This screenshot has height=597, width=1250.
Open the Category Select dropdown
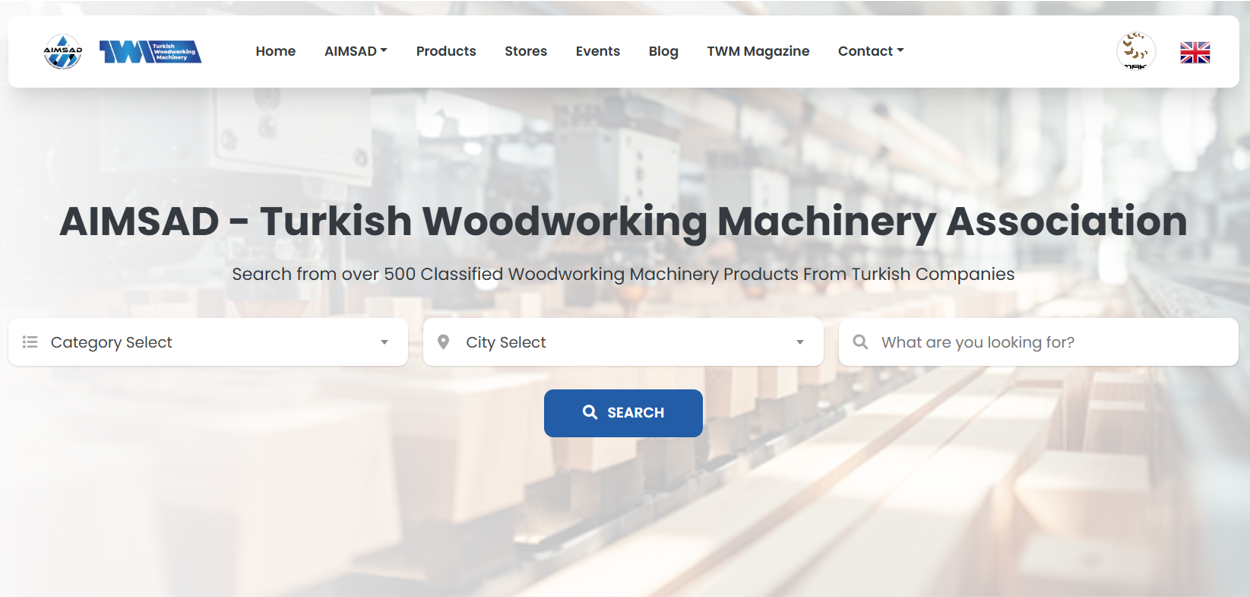[208, 342]
